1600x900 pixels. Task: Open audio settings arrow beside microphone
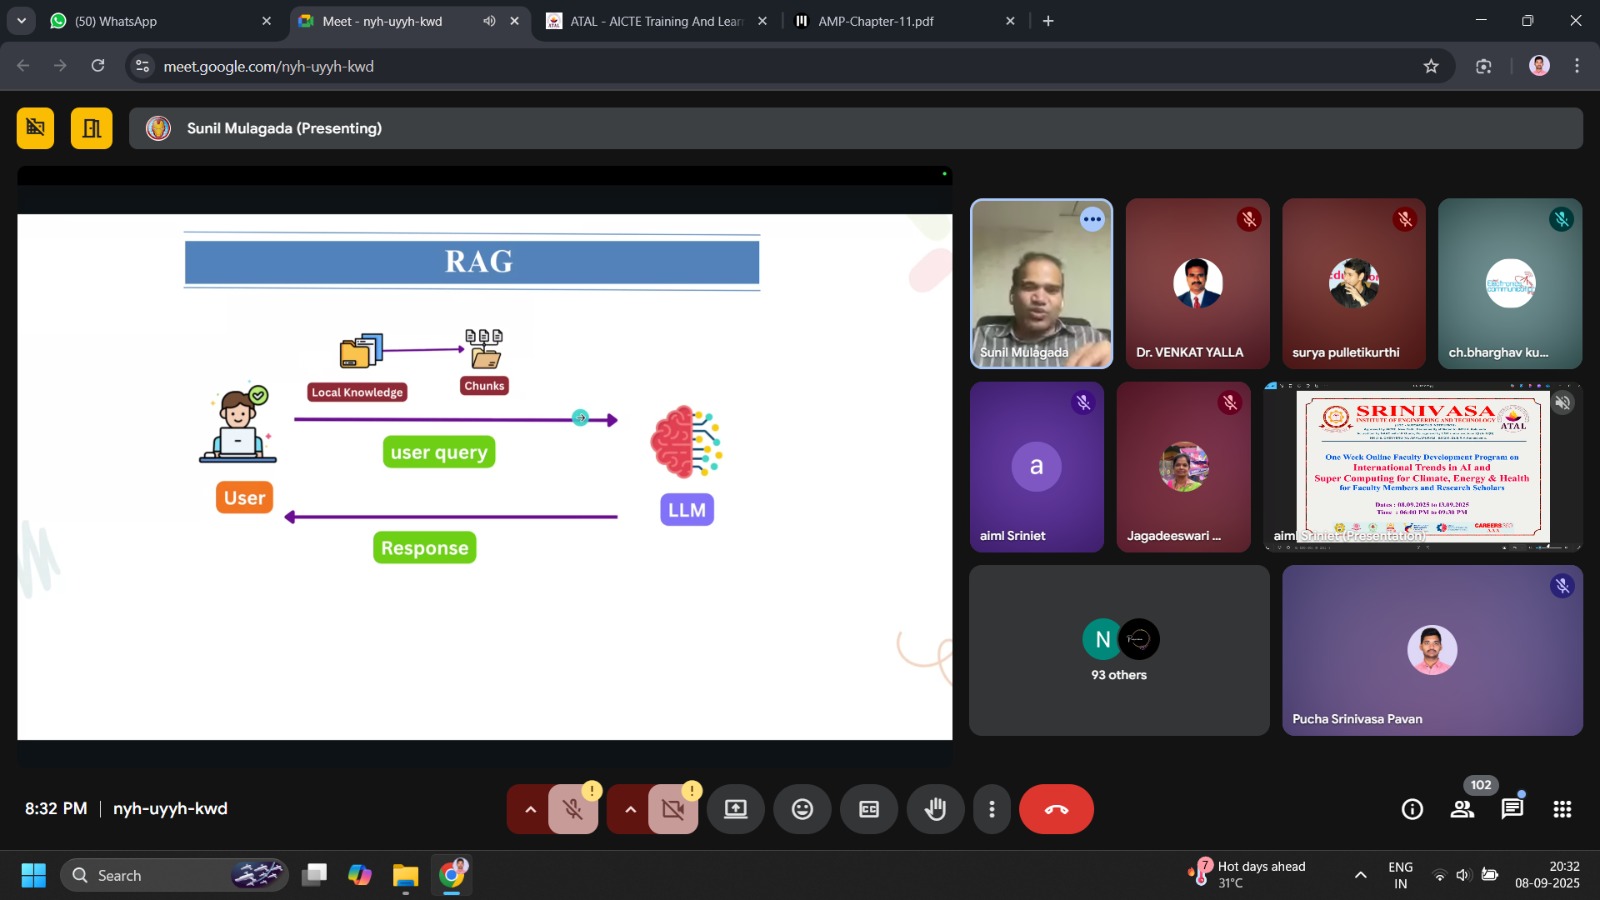pos(530,809)
